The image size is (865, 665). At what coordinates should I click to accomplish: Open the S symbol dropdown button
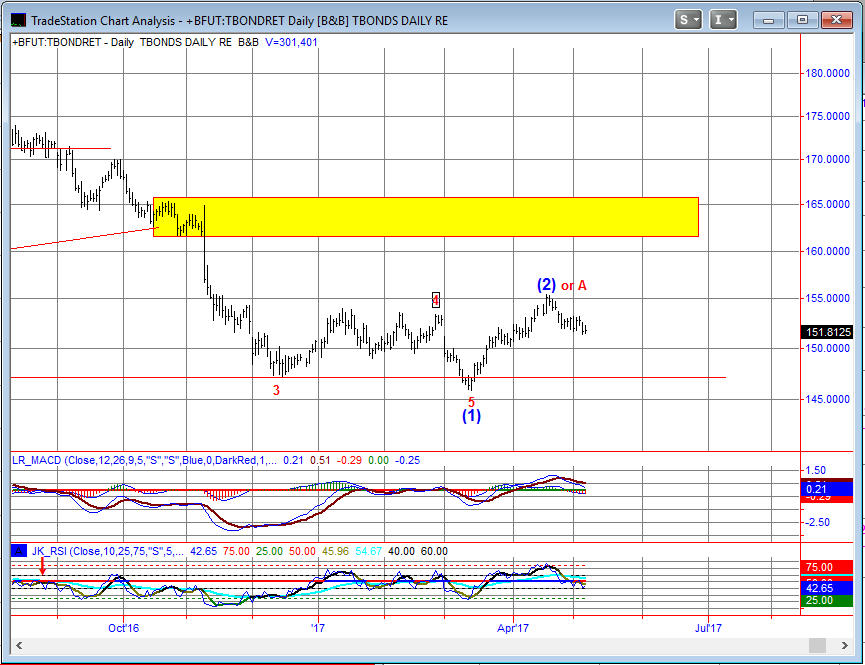tap(687, 20)
